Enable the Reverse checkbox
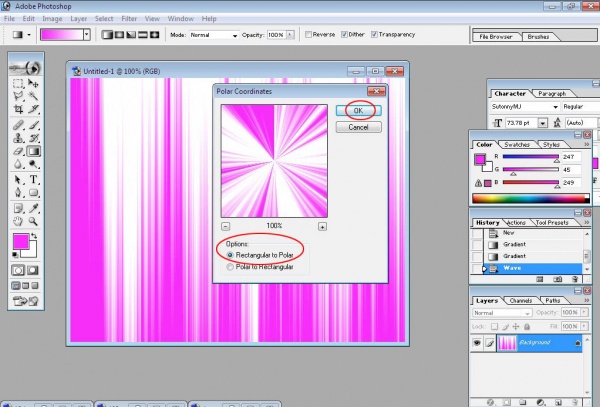Image resolution: width=600 pixels, height=407 pixels. pos(308,34)
